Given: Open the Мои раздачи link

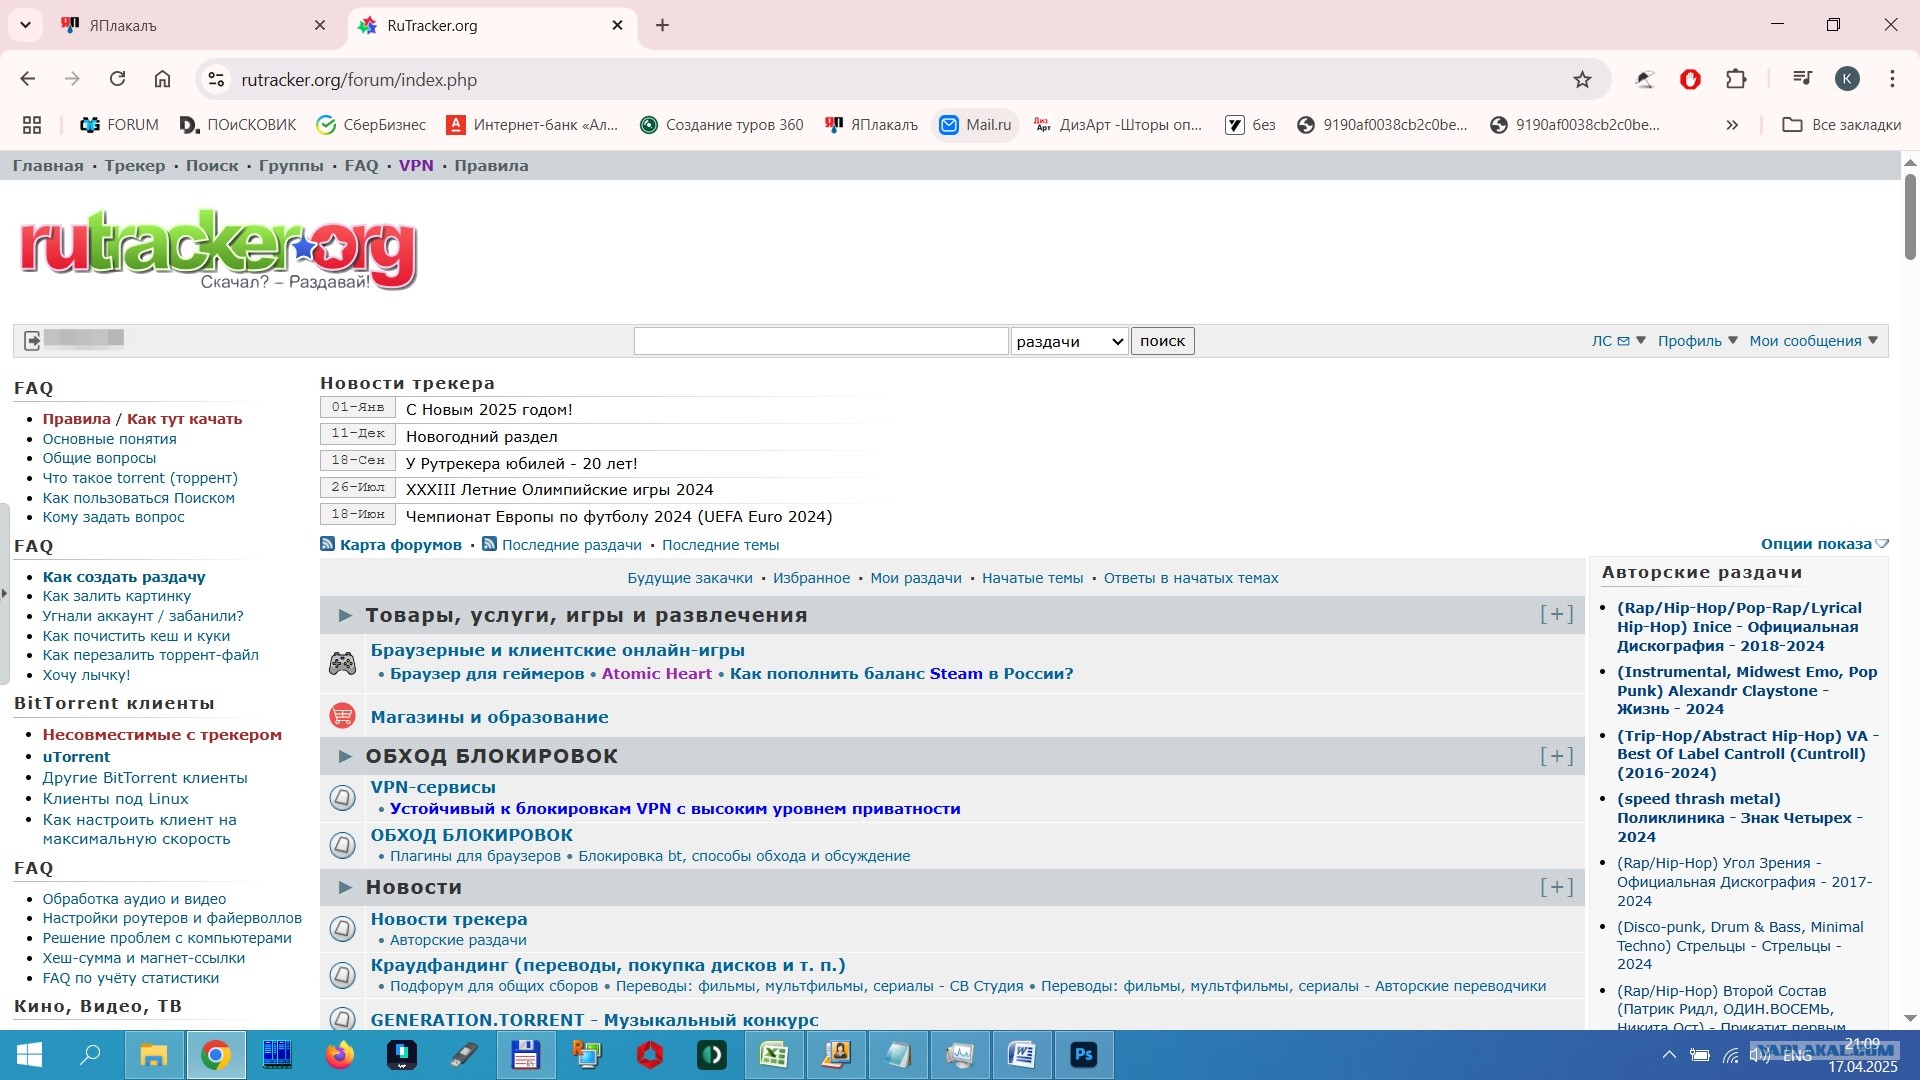Looking at the screenshot, I should coord(916,578).
